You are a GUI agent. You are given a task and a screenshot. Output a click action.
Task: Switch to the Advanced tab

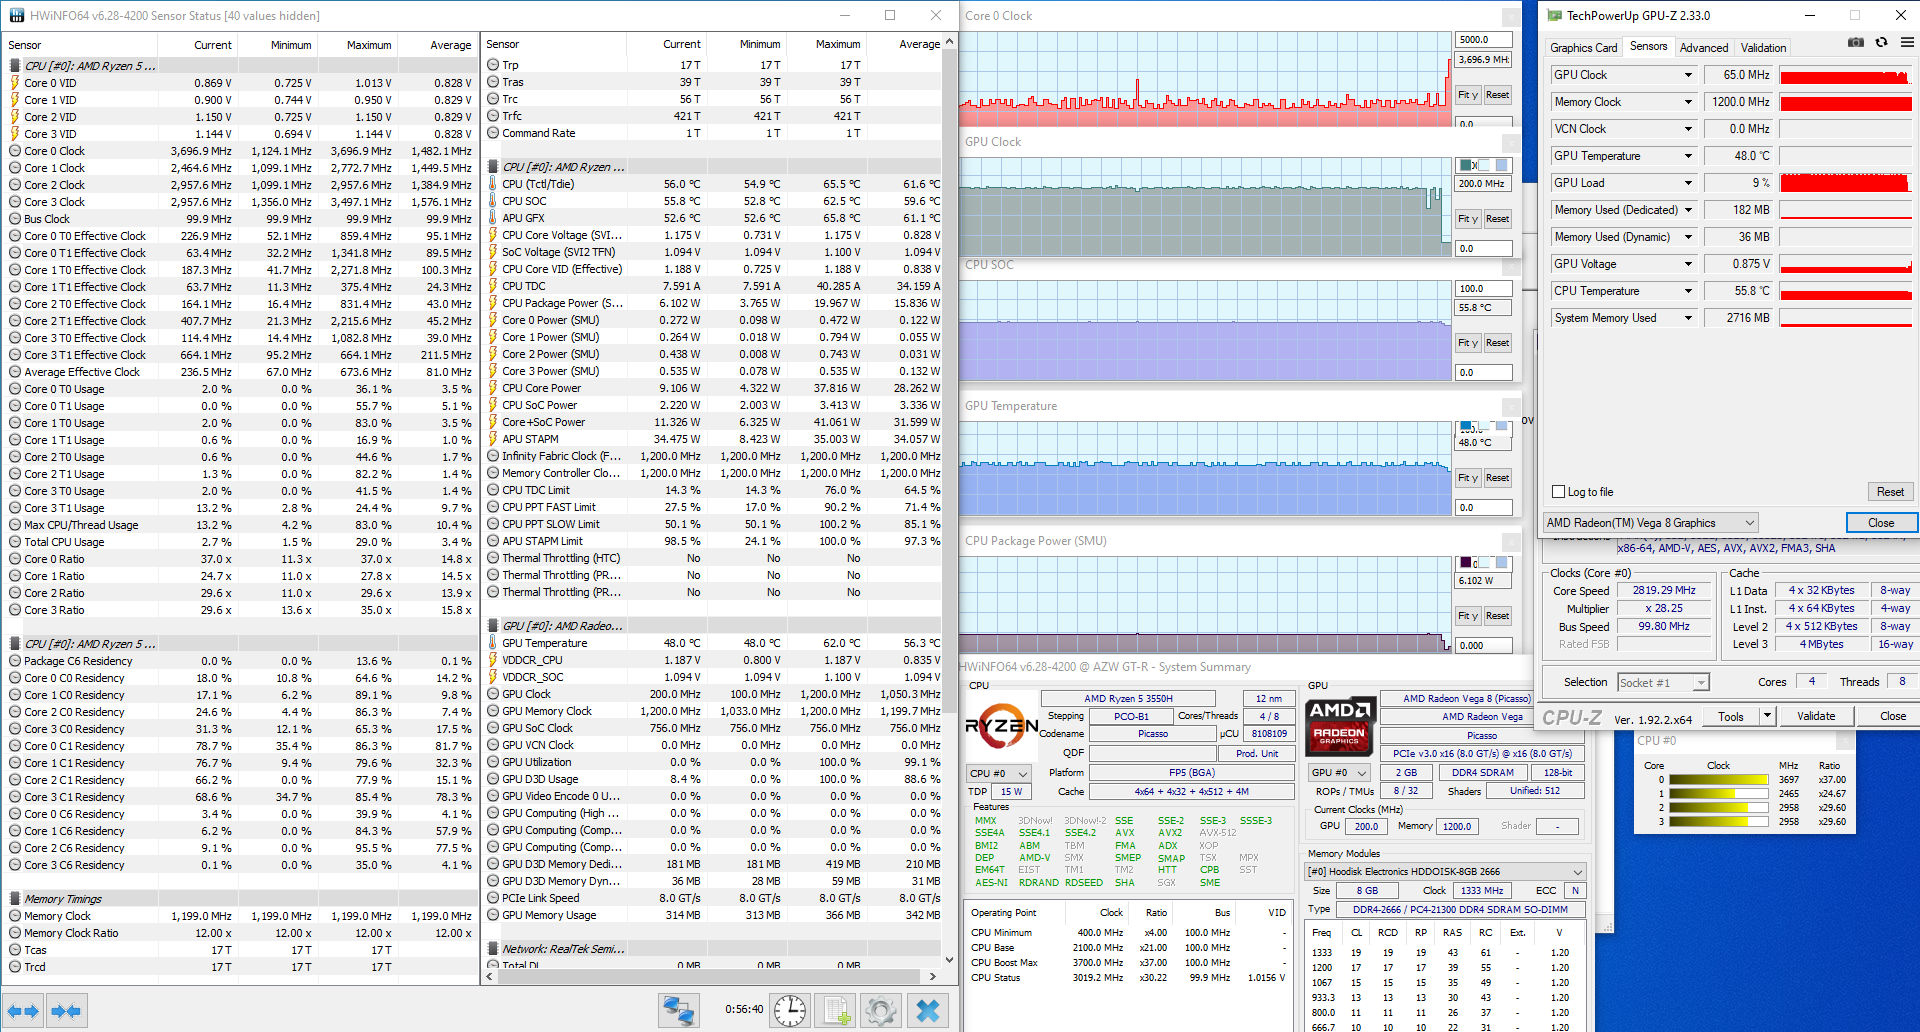(1704, 48)
